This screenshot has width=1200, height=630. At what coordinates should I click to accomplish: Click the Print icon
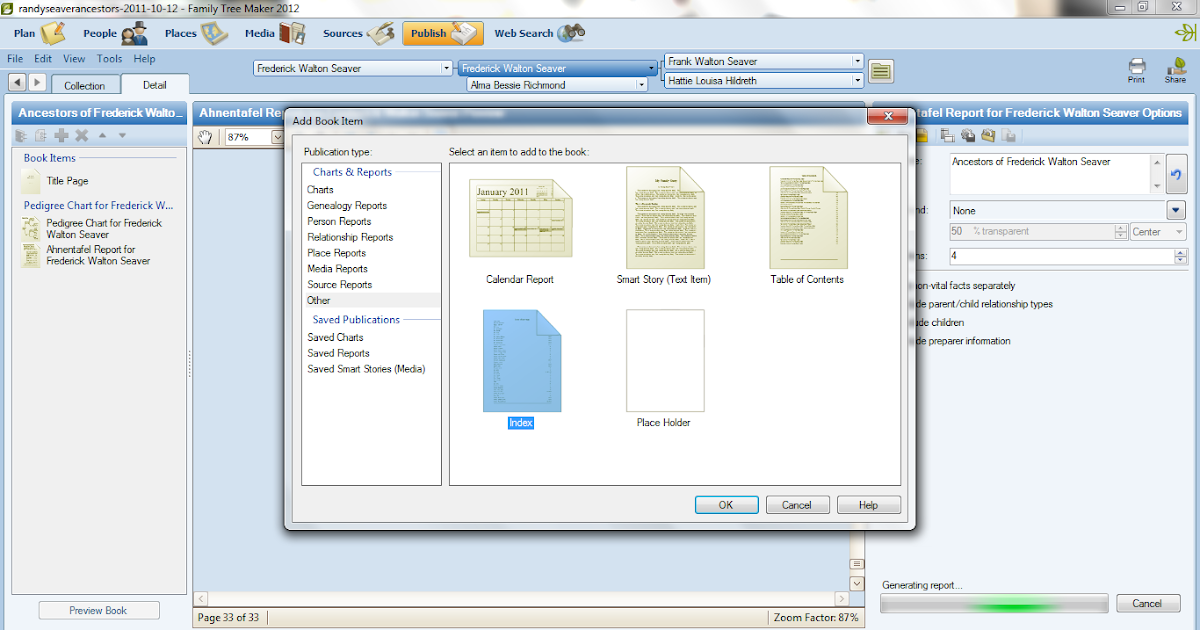[1136, 70]
